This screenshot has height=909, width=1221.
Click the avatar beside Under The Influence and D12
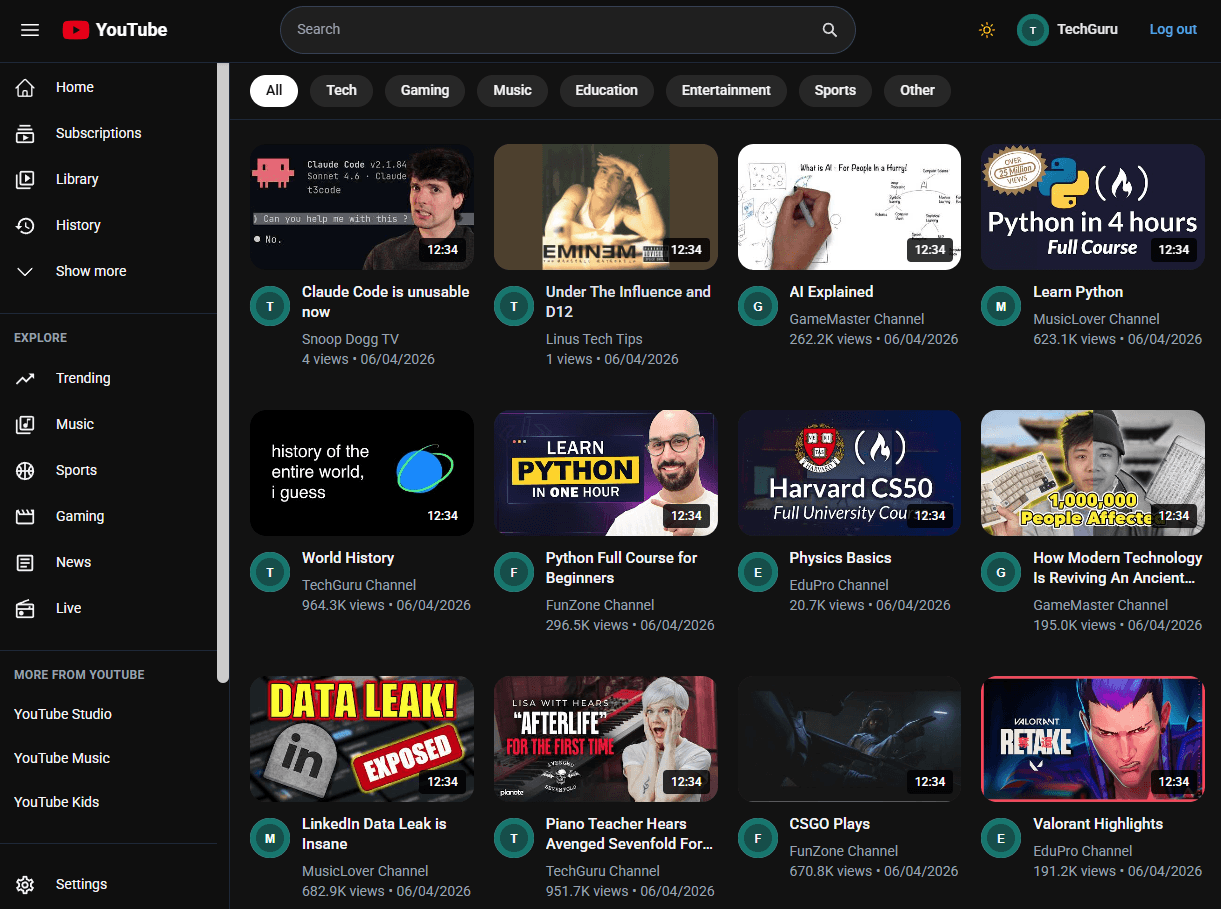(x=514, y=306)
